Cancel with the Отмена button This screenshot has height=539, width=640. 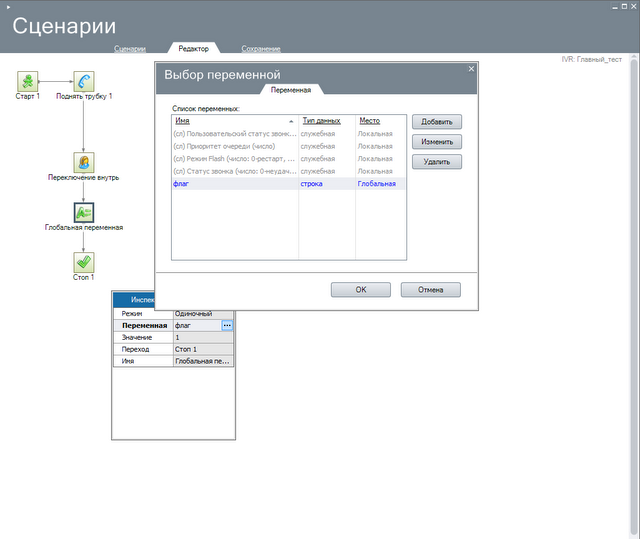click(430, 289)
